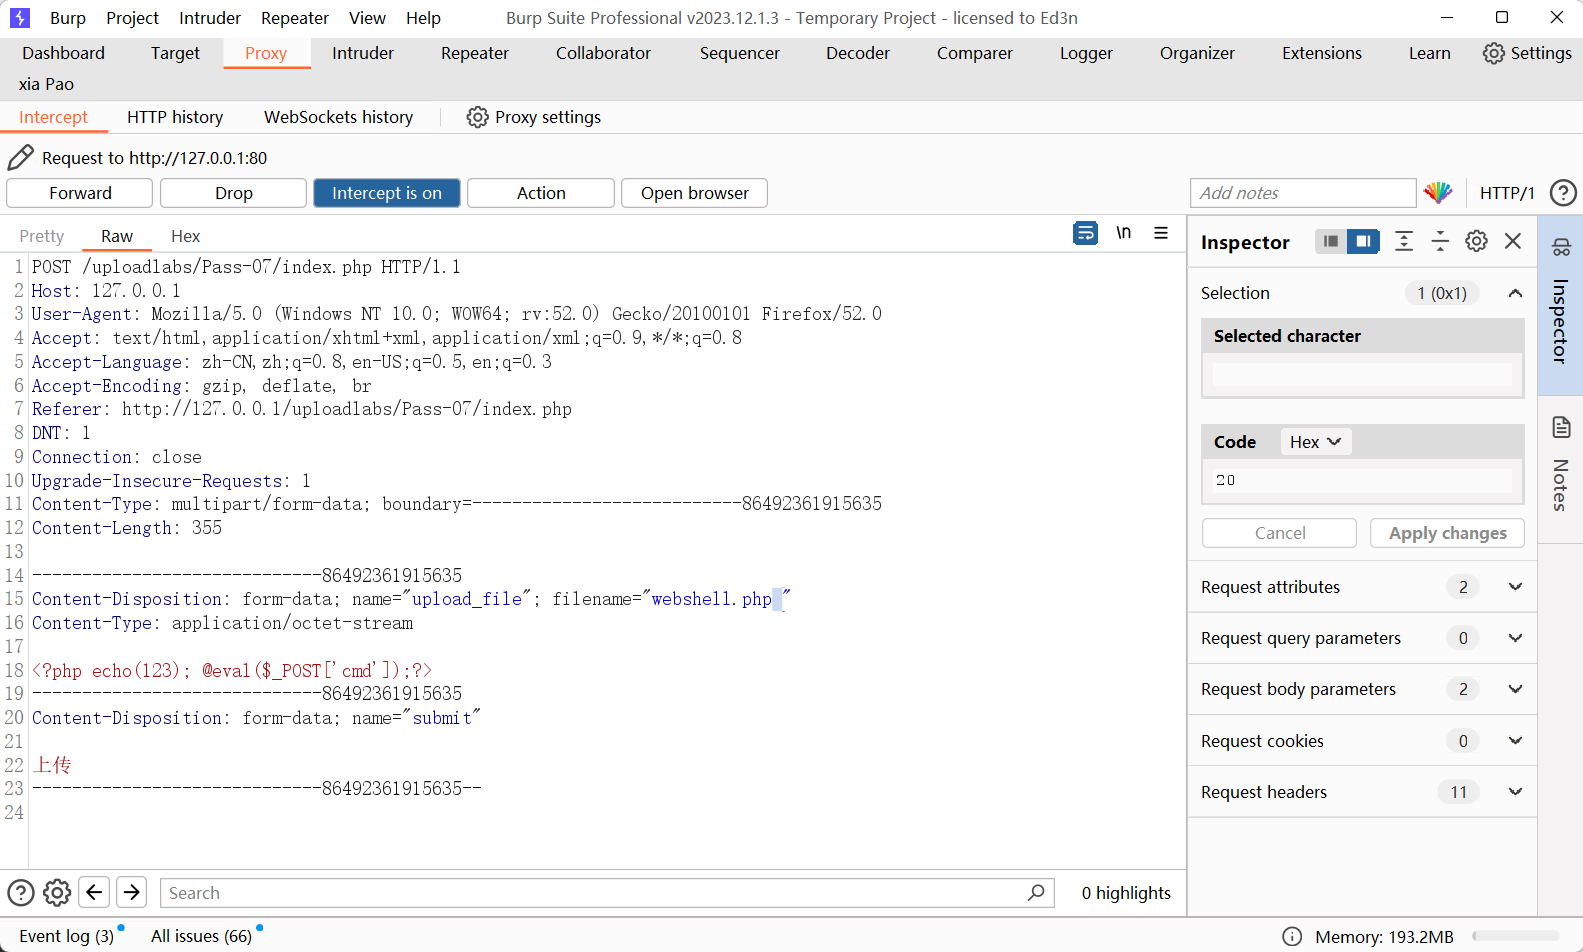Switch to the Sequencer tab

739,53
